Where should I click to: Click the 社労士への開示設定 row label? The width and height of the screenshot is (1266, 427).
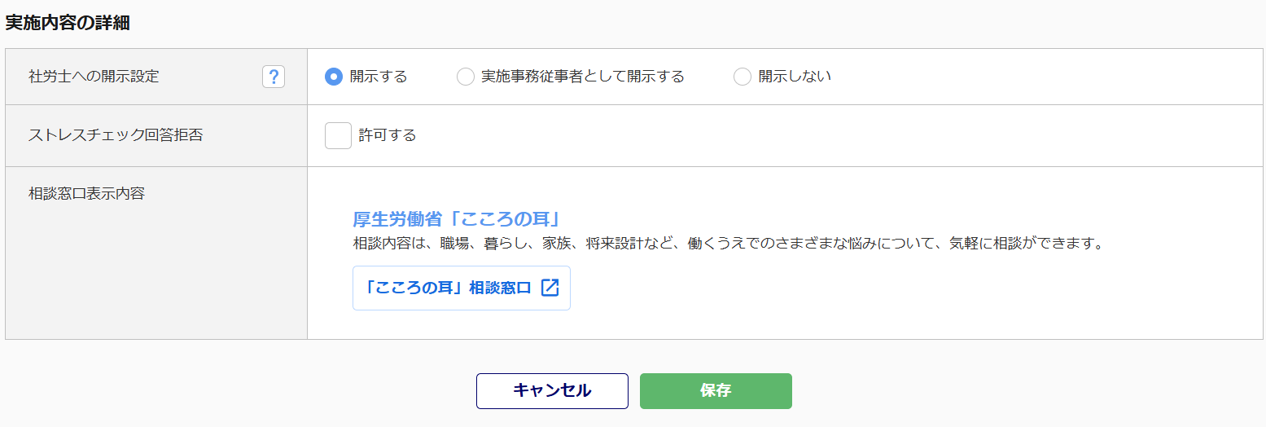click(94, 77)
